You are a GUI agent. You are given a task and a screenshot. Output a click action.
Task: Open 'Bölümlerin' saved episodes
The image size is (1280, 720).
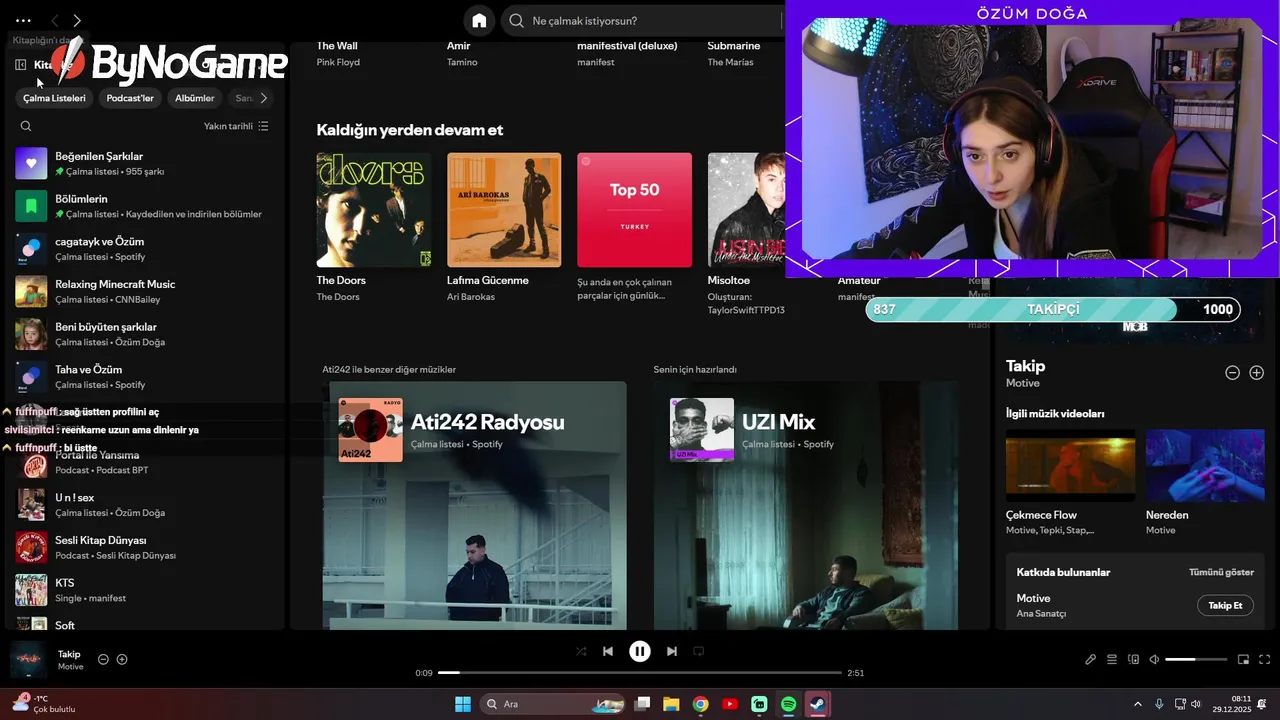click(x=145, y=206)
